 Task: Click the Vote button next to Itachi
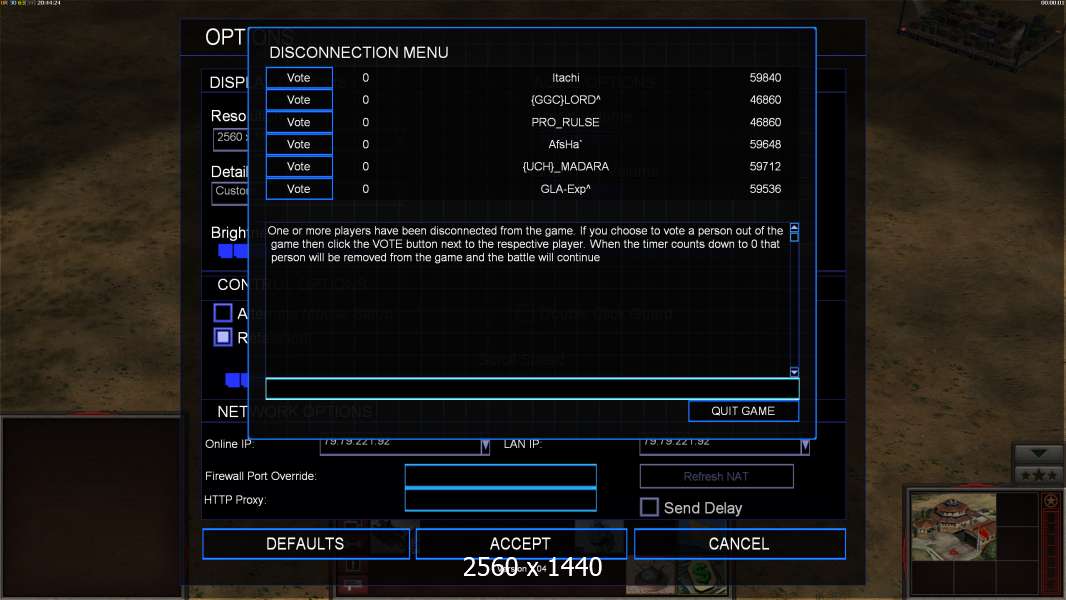[299, 78]
